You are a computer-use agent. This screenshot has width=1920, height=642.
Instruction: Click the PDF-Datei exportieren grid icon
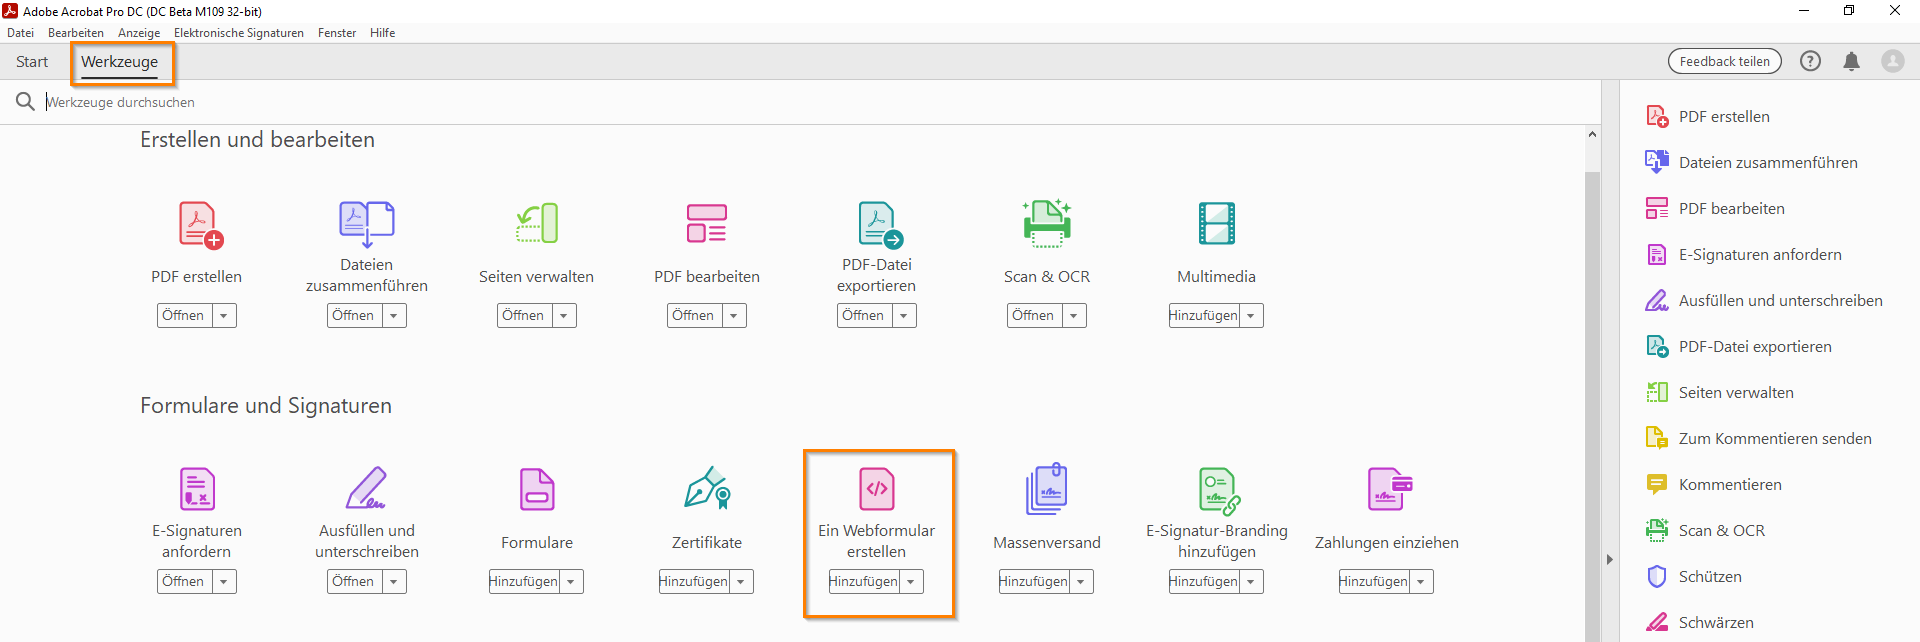click(880, 224)
